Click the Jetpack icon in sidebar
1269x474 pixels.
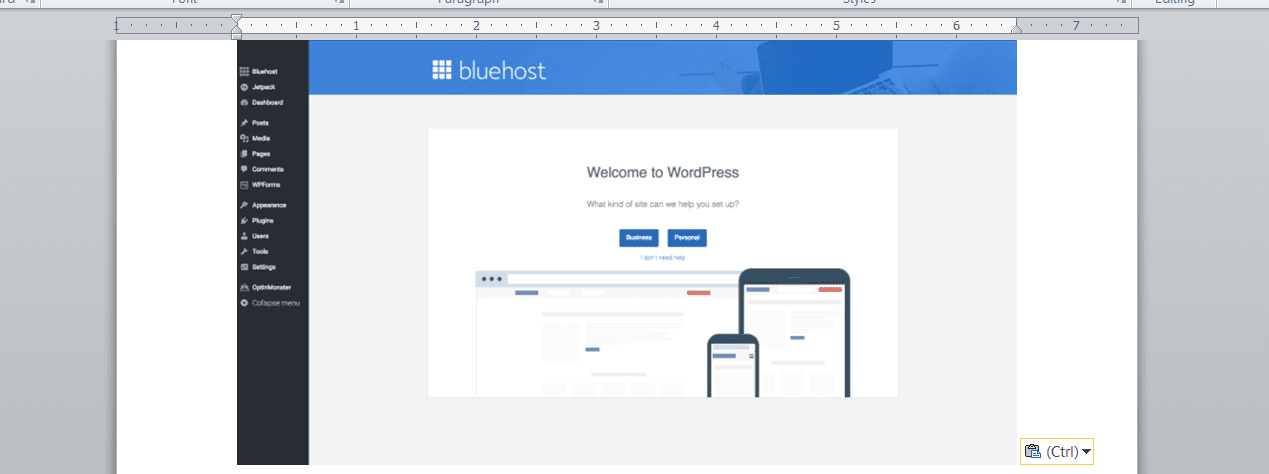244,87
